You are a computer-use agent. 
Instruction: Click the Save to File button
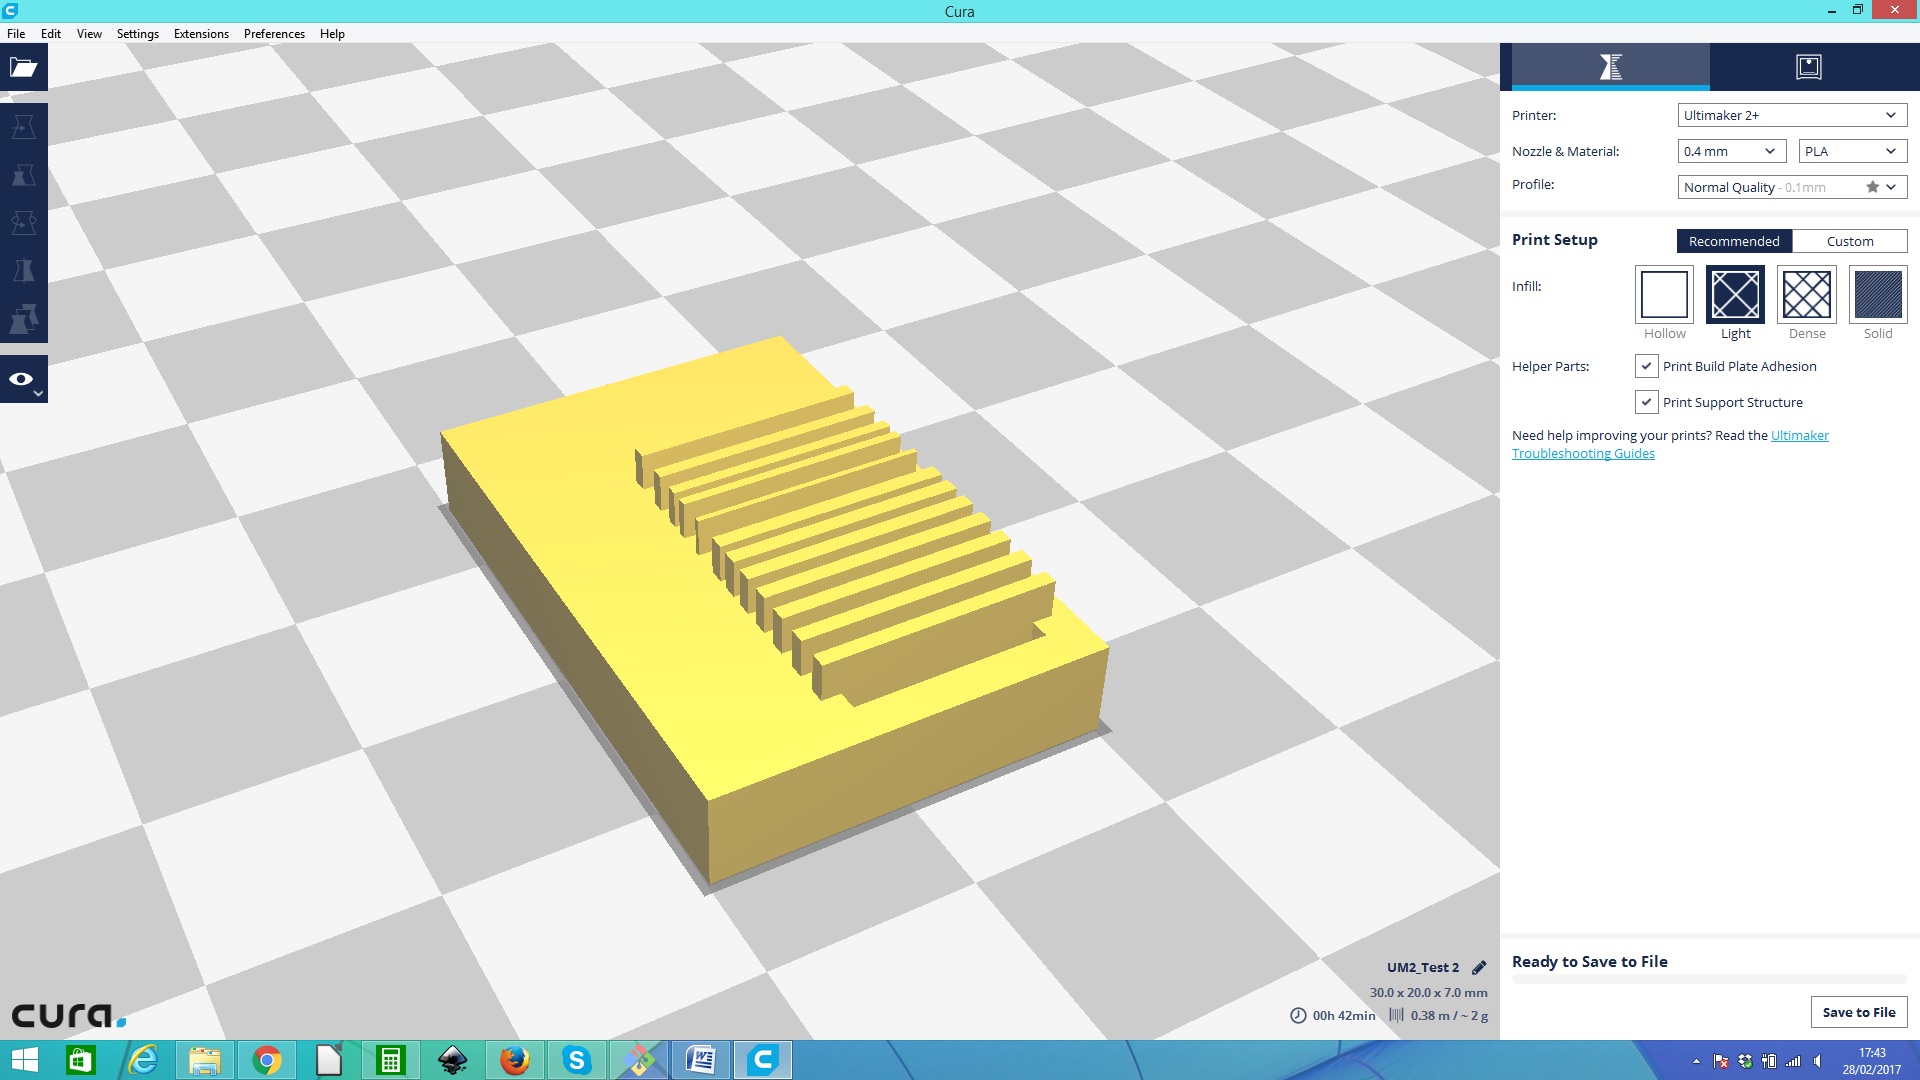tap(1859, 1012)
